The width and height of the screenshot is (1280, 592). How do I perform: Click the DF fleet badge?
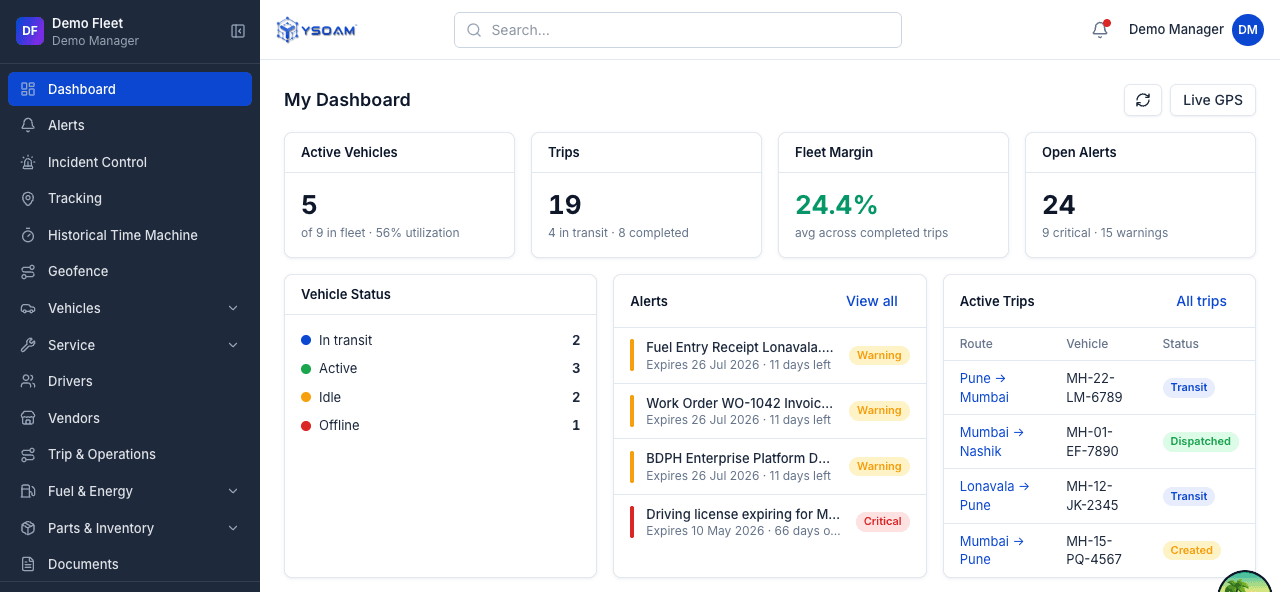coord(30,31)
